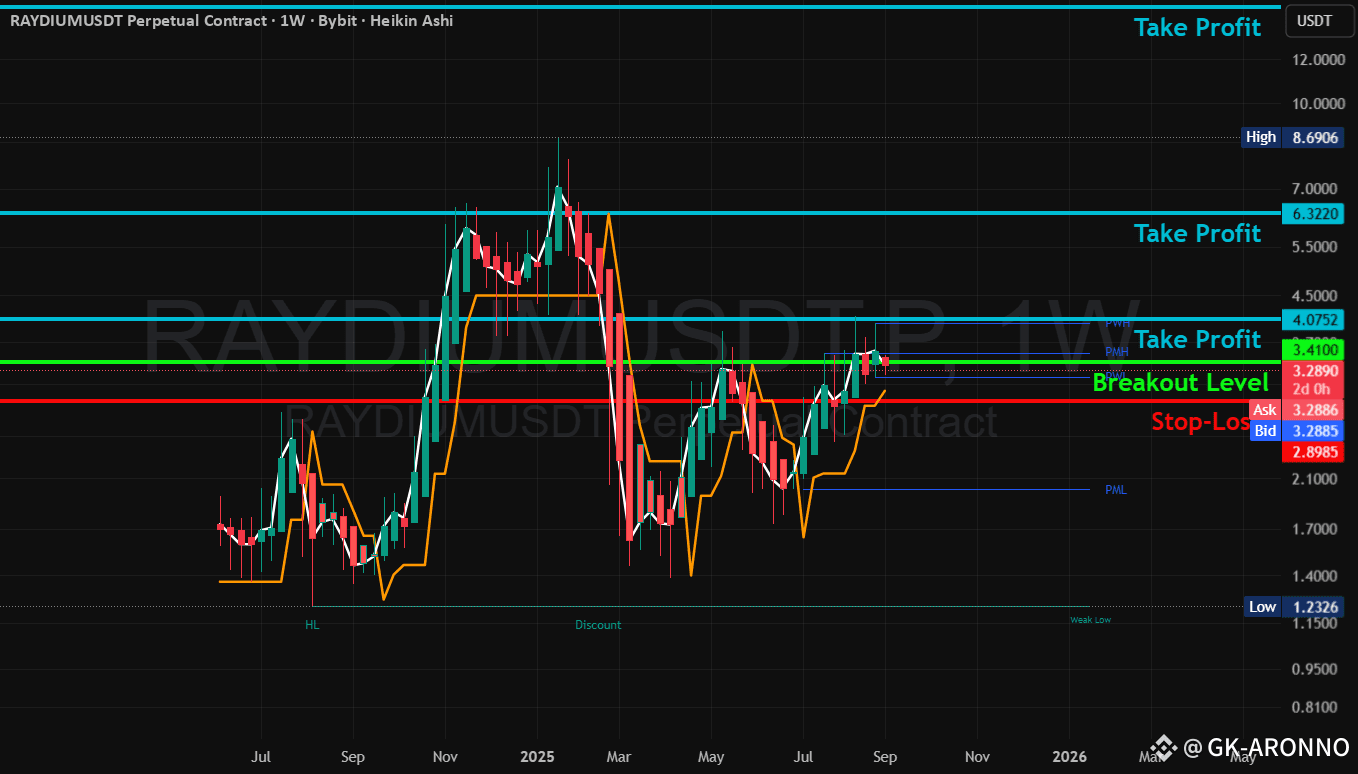
Task: Select the red Stop-Los text label
Action: [1200, 421]
